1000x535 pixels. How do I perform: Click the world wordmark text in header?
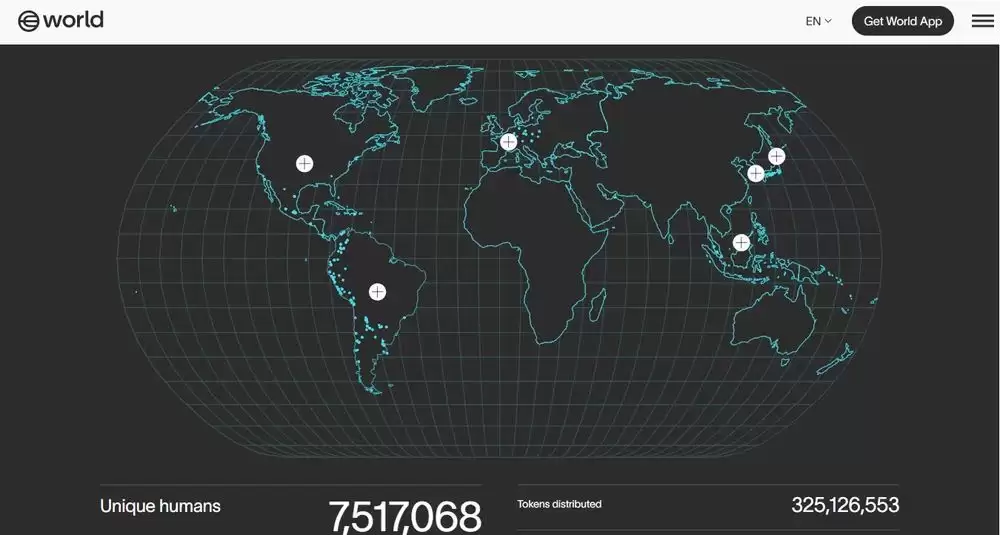pos(73,21)
